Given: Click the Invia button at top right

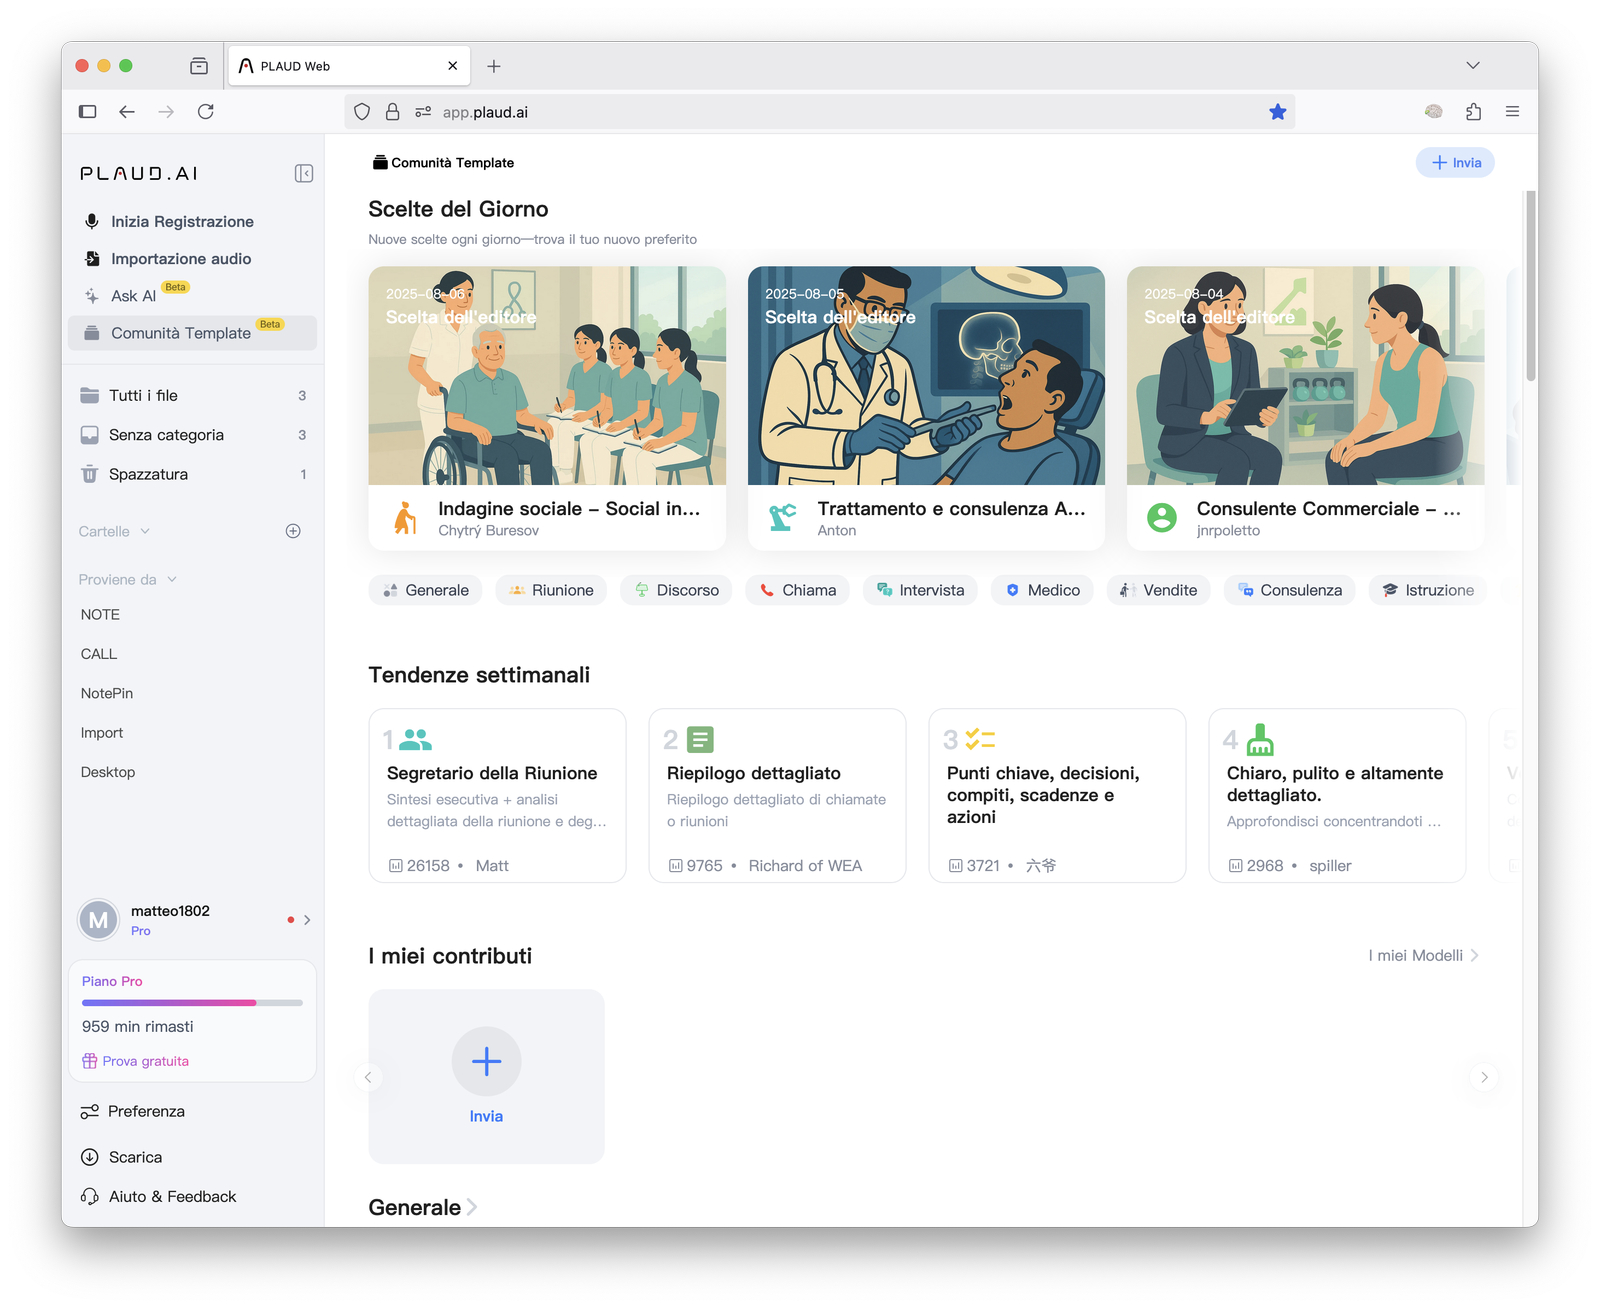Looking at the screenshot, I should click(x=1455, y=163).
